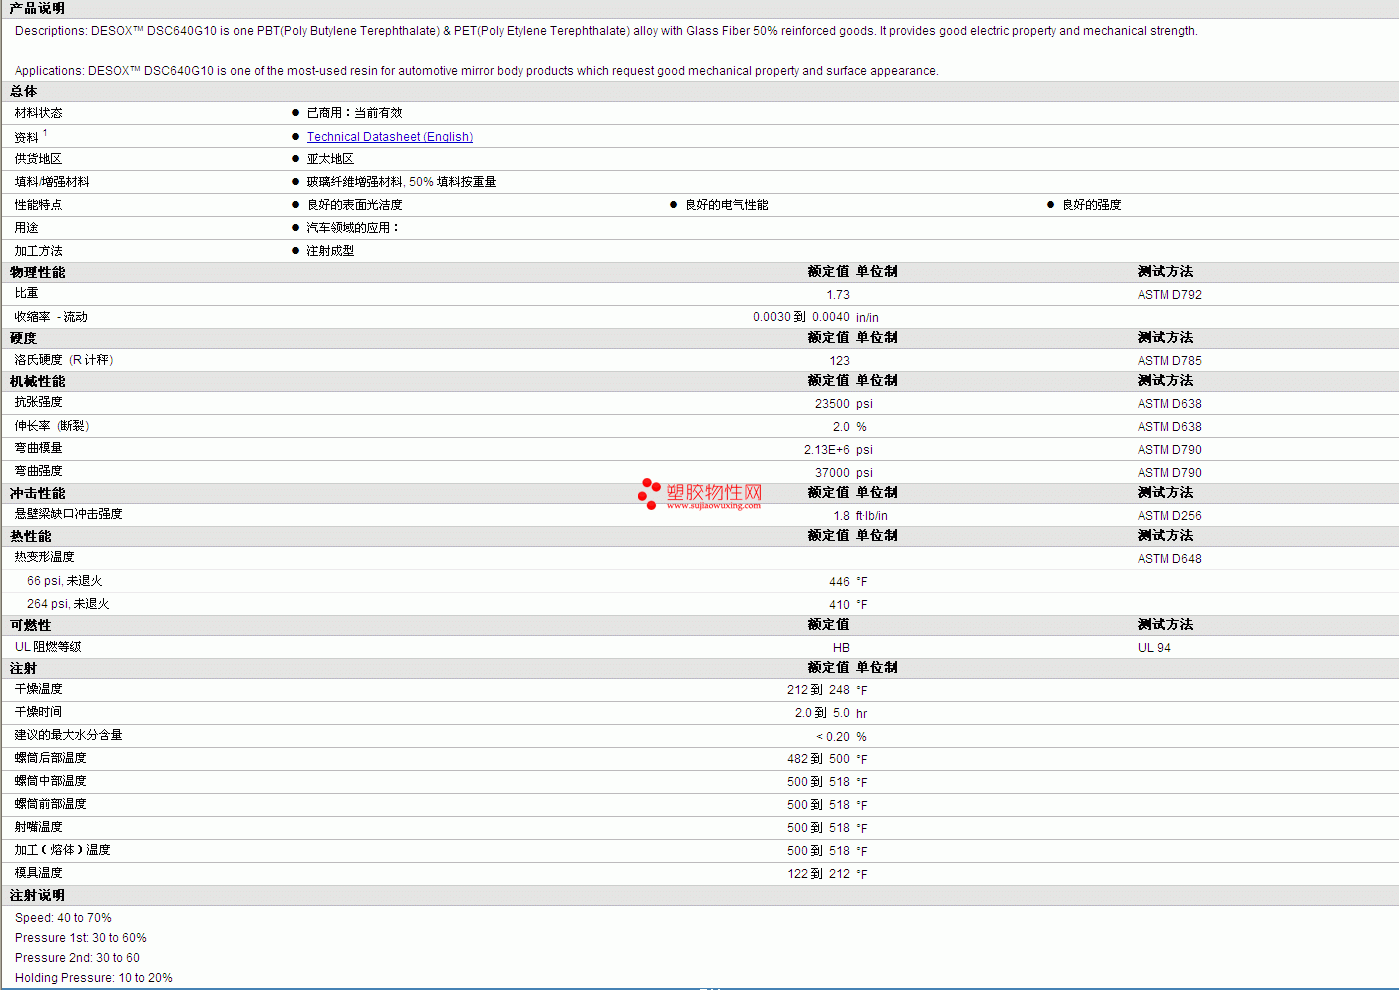Select the 亚太地区 value
The width and height of the screenshot is (1399, 990).
click(x=330, y=159)
